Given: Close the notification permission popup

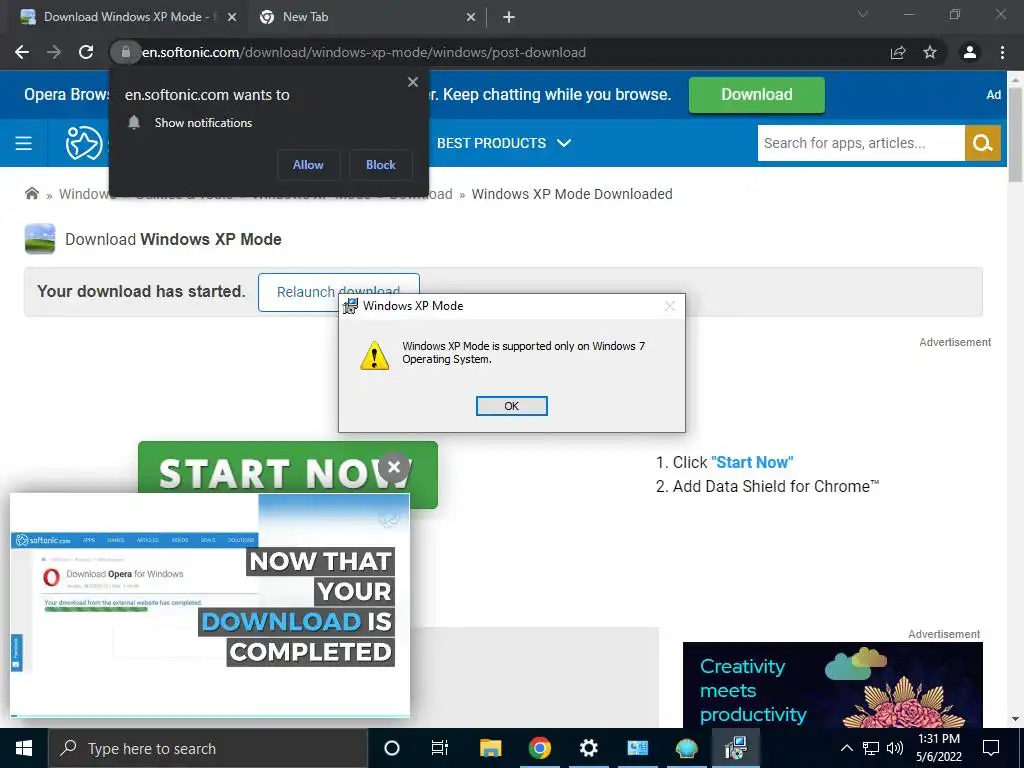Looking at the screenshot, I should click(x=413, y=82).
